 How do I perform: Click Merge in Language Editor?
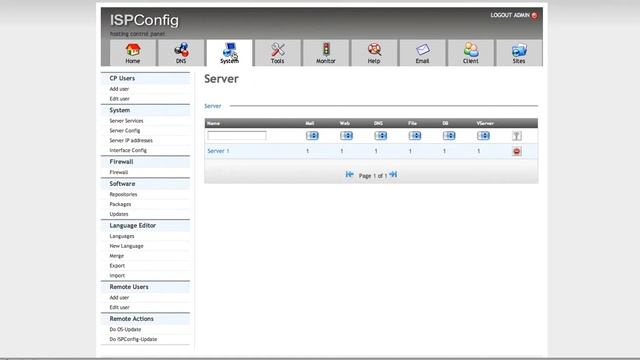coord(116,256)
